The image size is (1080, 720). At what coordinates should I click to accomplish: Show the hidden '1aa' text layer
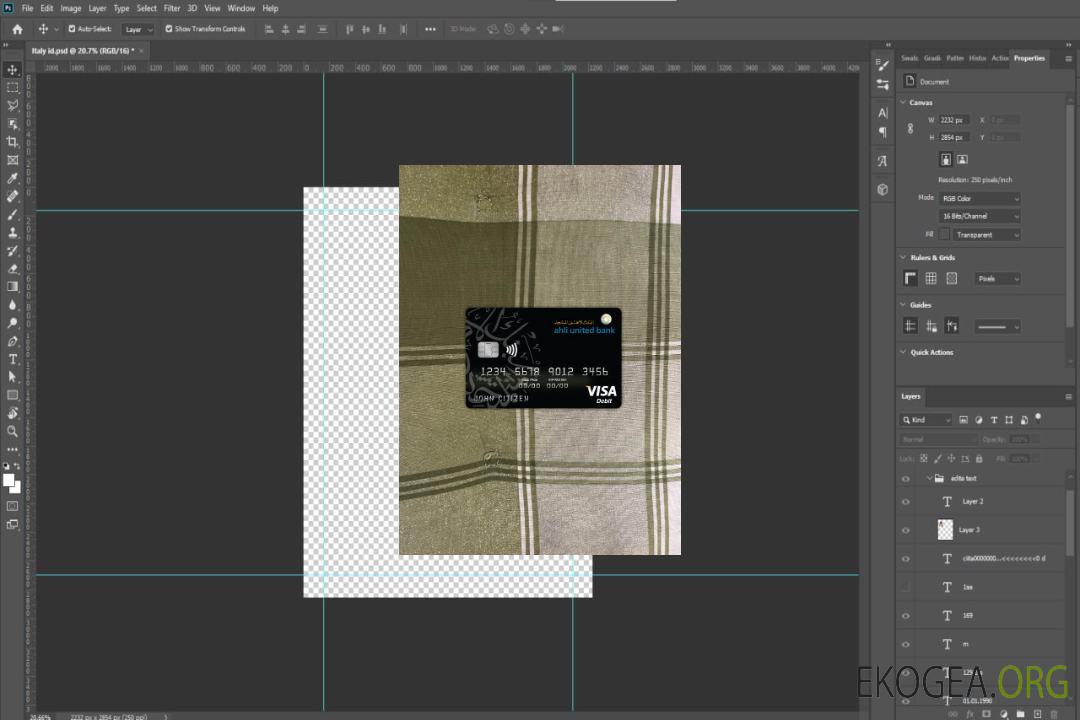[x=906, y=587]
